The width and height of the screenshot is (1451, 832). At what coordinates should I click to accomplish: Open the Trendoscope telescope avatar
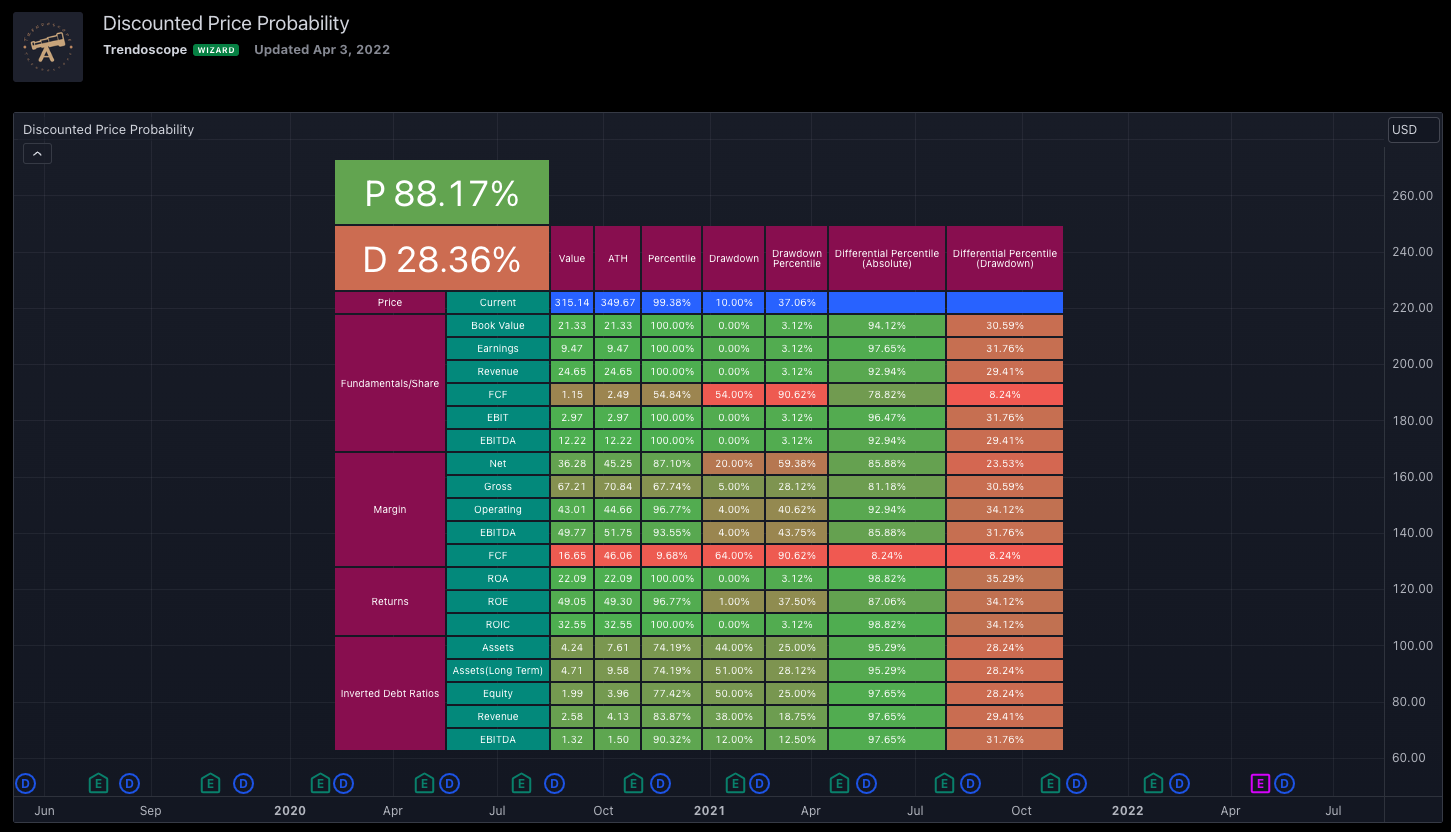pos(48,47)
